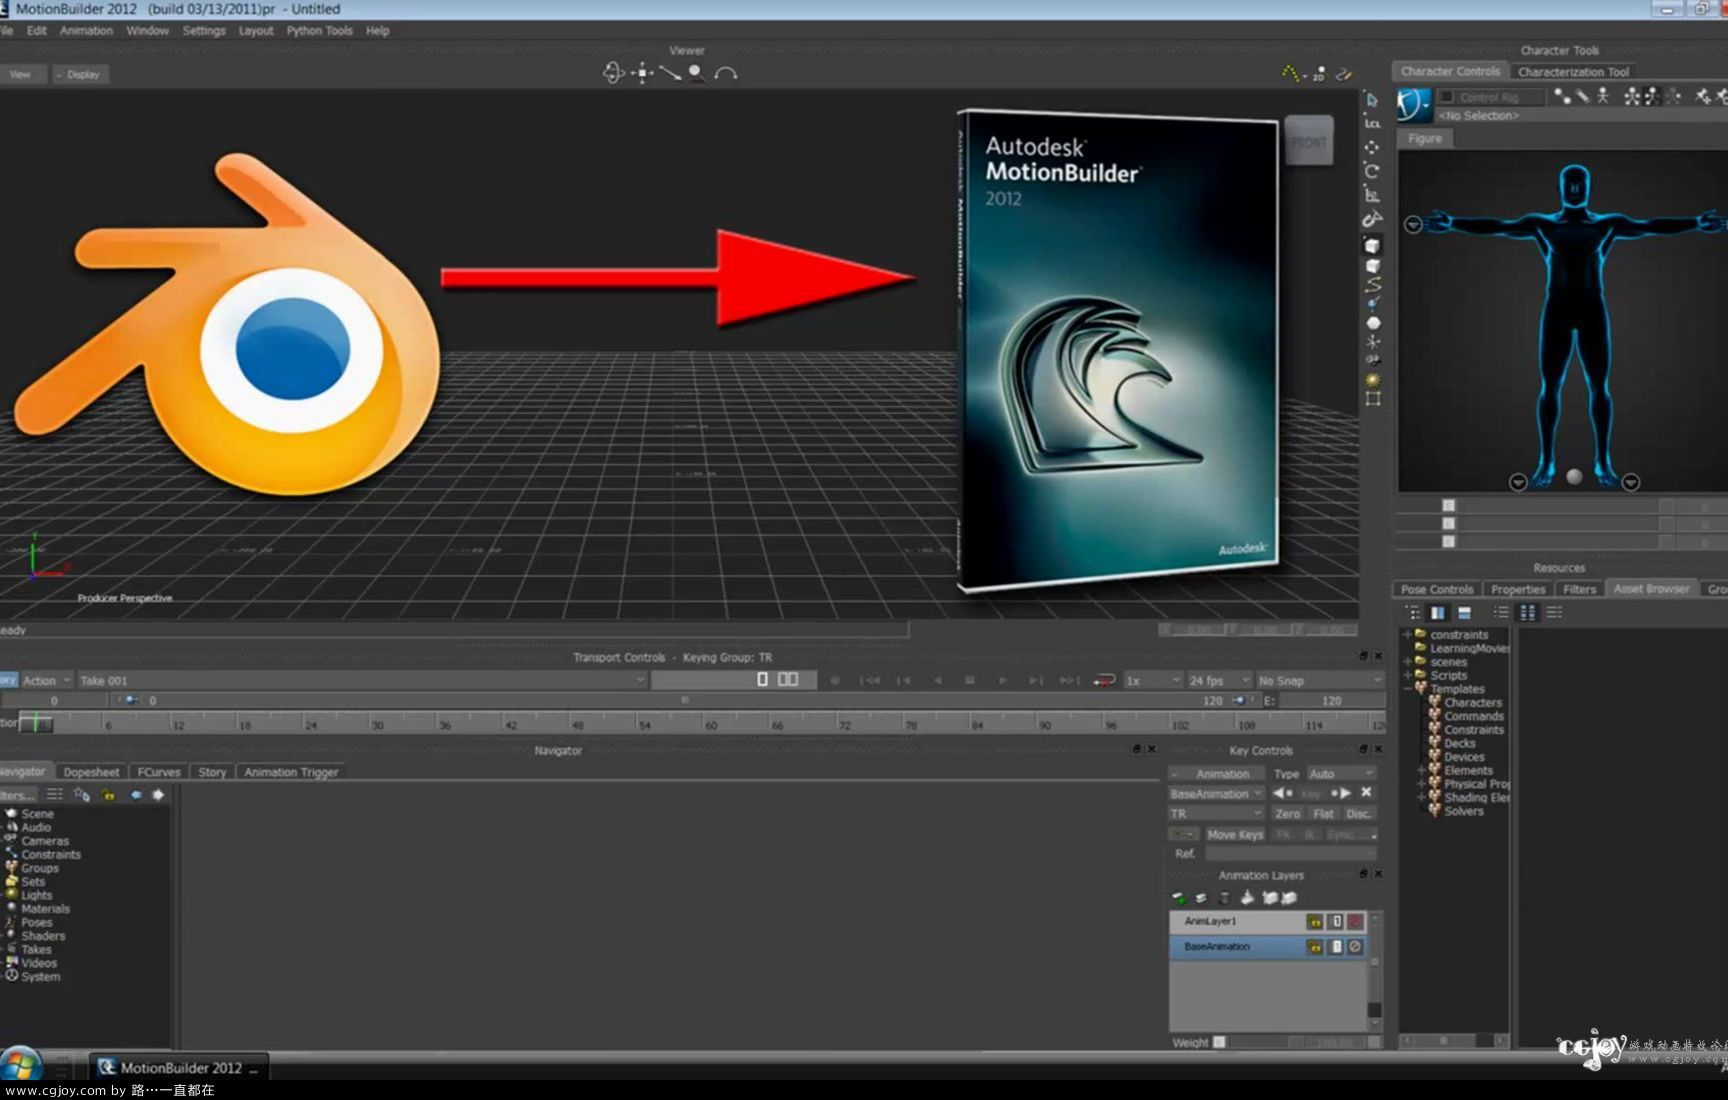1728x1100 pixels.
Task: Select the Translate tool in viewer toolbar
Action: coord(1372,147)
